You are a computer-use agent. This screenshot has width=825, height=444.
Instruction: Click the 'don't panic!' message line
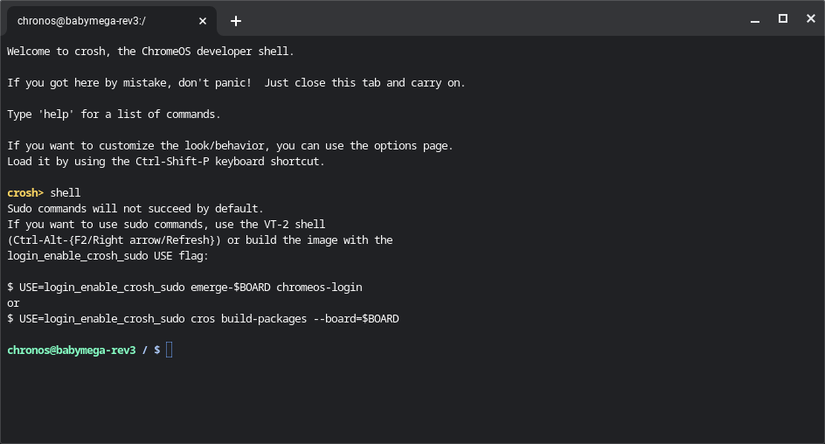coord(236,82)
